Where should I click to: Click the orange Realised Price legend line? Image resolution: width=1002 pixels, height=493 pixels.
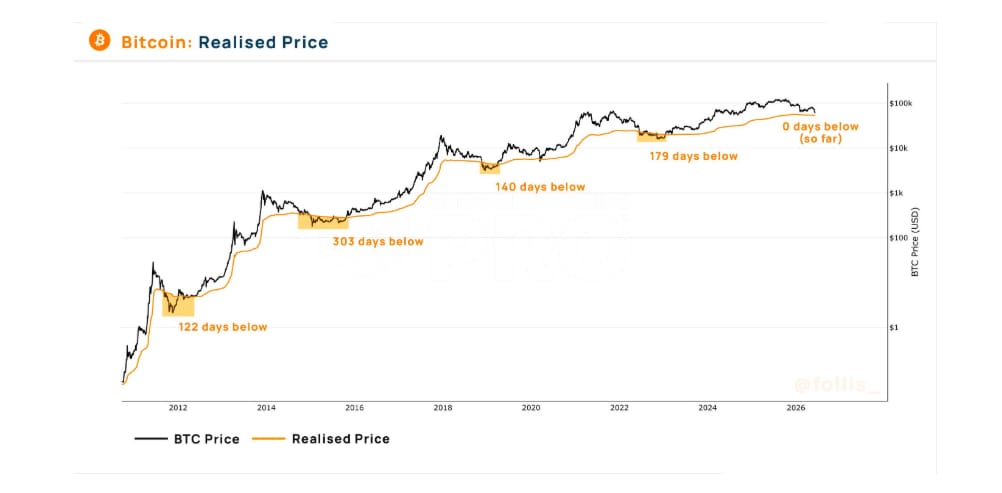pos(269,439)
